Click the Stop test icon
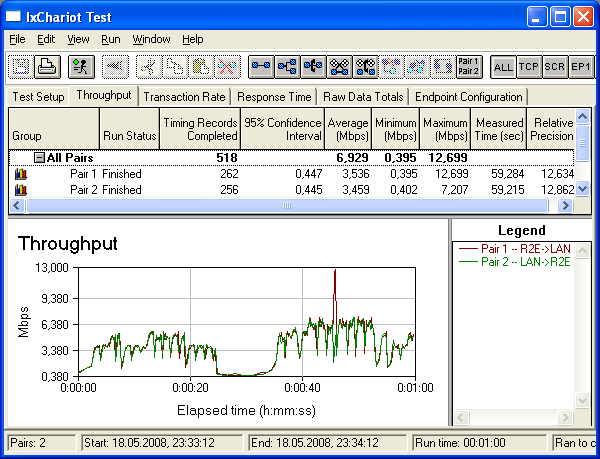The image size is (600, 459). 115,67
